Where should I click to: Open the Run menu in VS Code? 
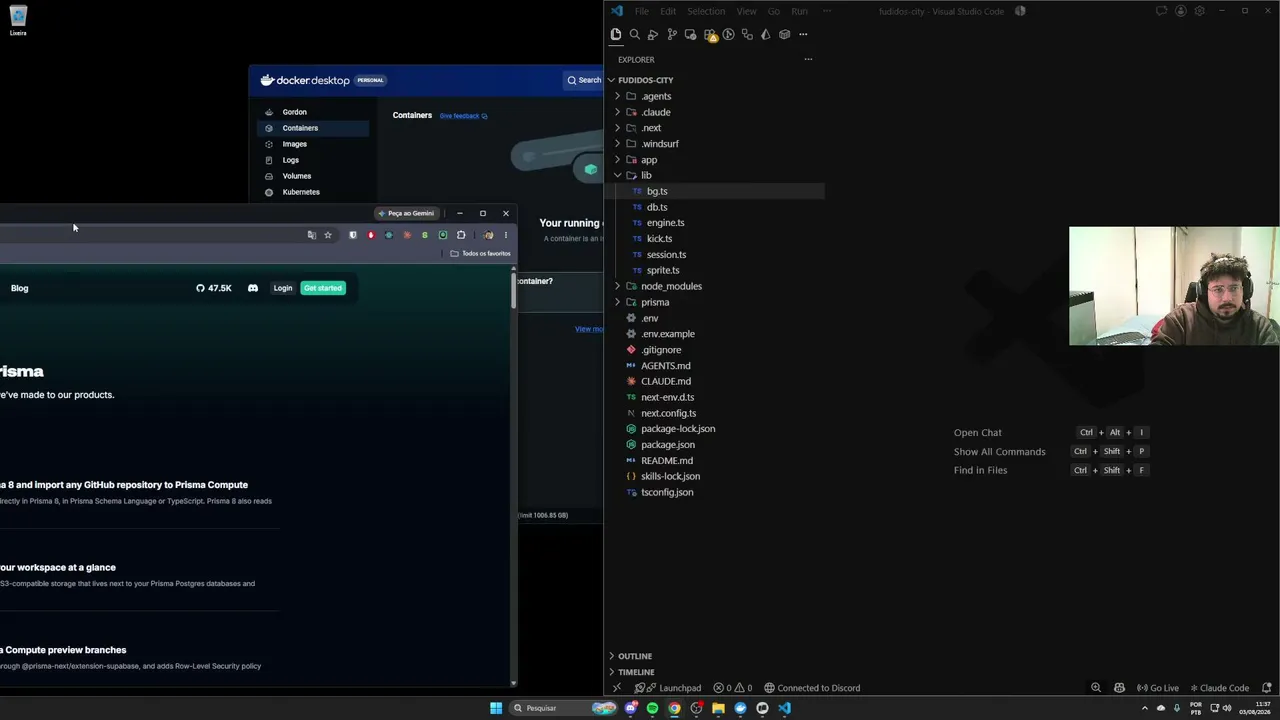pos(799,11)
